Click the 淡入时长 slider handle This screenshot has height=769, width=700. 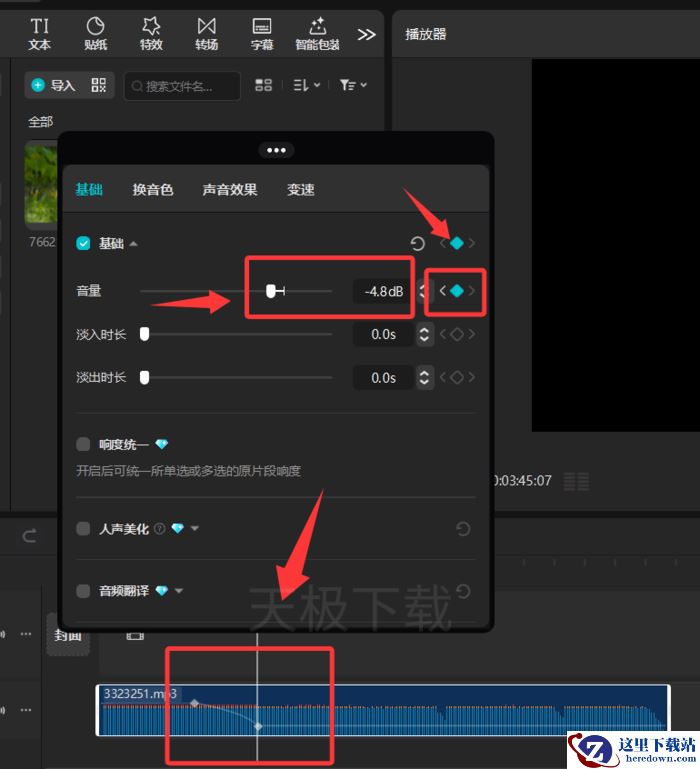coord(144,334)
